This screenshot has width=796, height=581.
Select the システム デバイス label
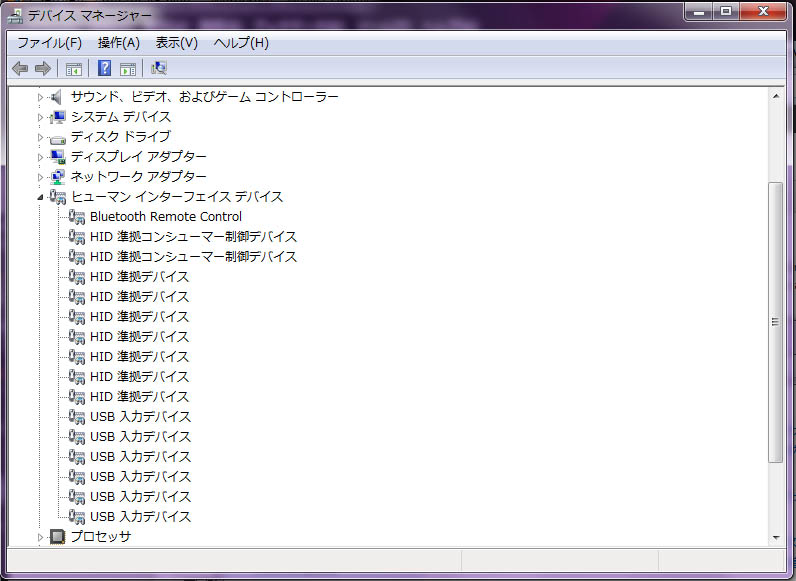121,117
